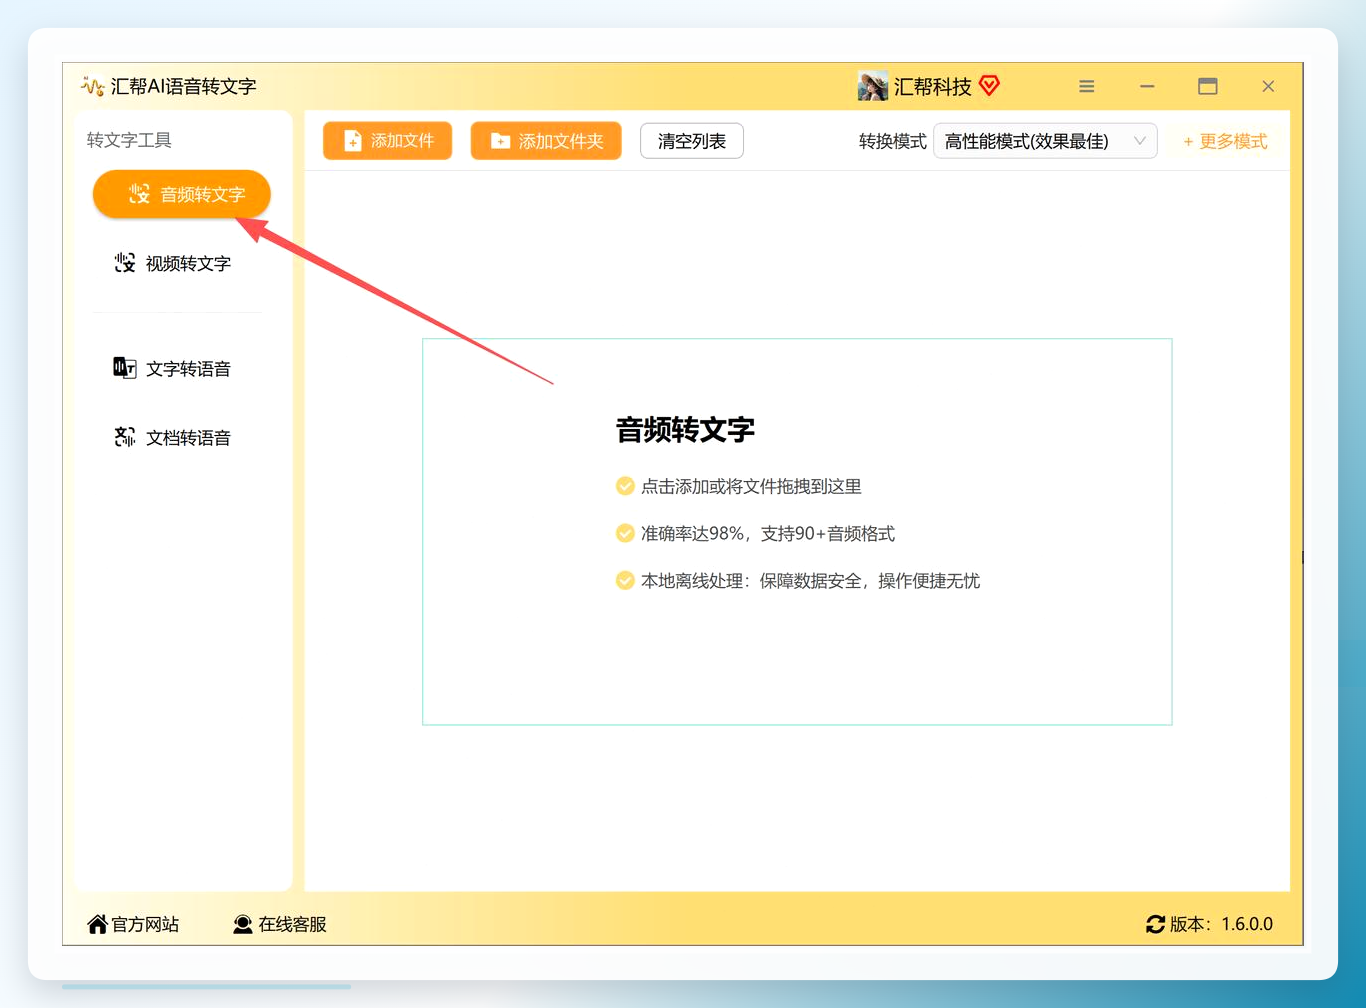Click the 汇帮AI语音转文字 app logo icon
This screenshot has height=1008, width=1366.
tap(92, 86)
